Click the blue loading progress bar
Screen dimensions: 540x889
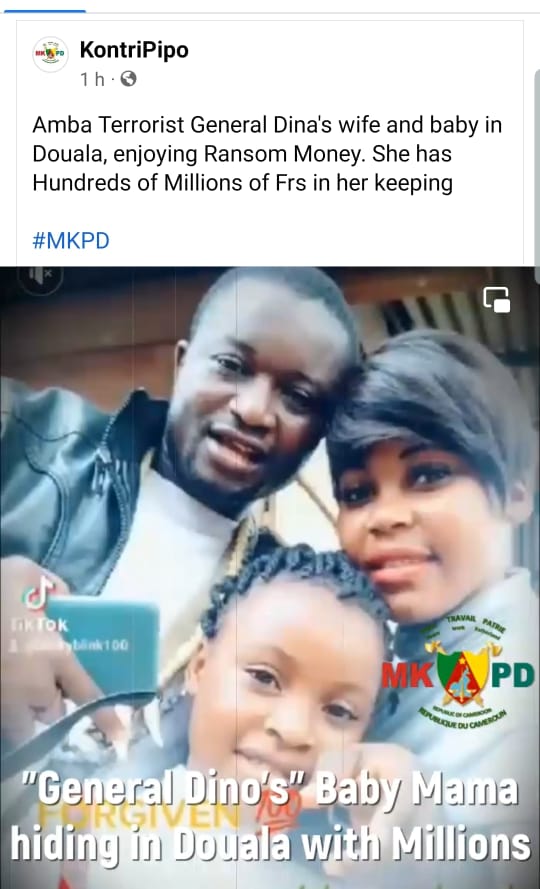[x=43, y=11]
